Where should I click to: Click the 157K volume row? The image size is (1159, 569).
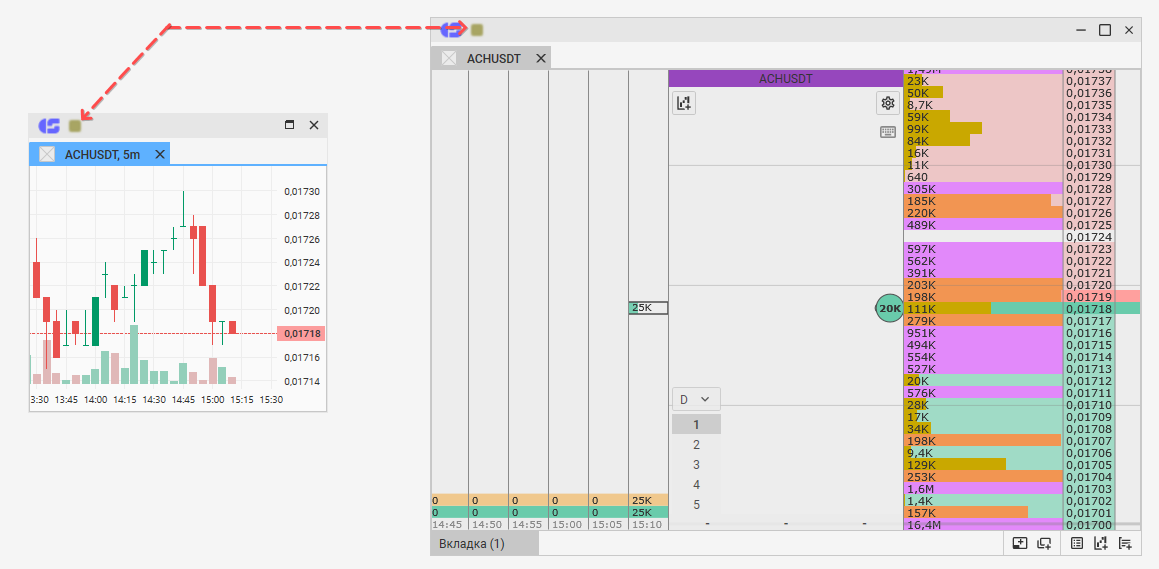coord(983,513)
